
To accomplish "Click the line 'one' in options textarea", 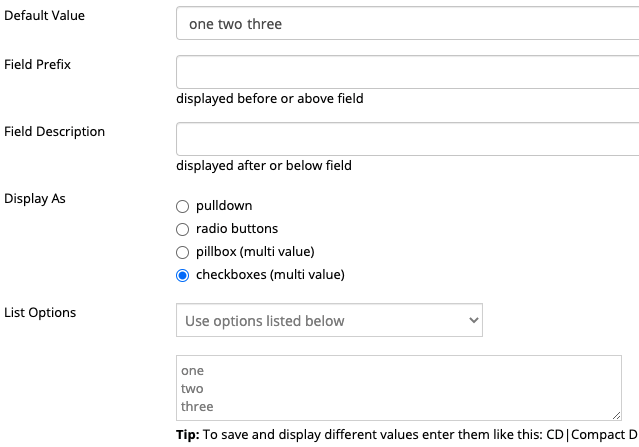I will [x=193, y=371].
